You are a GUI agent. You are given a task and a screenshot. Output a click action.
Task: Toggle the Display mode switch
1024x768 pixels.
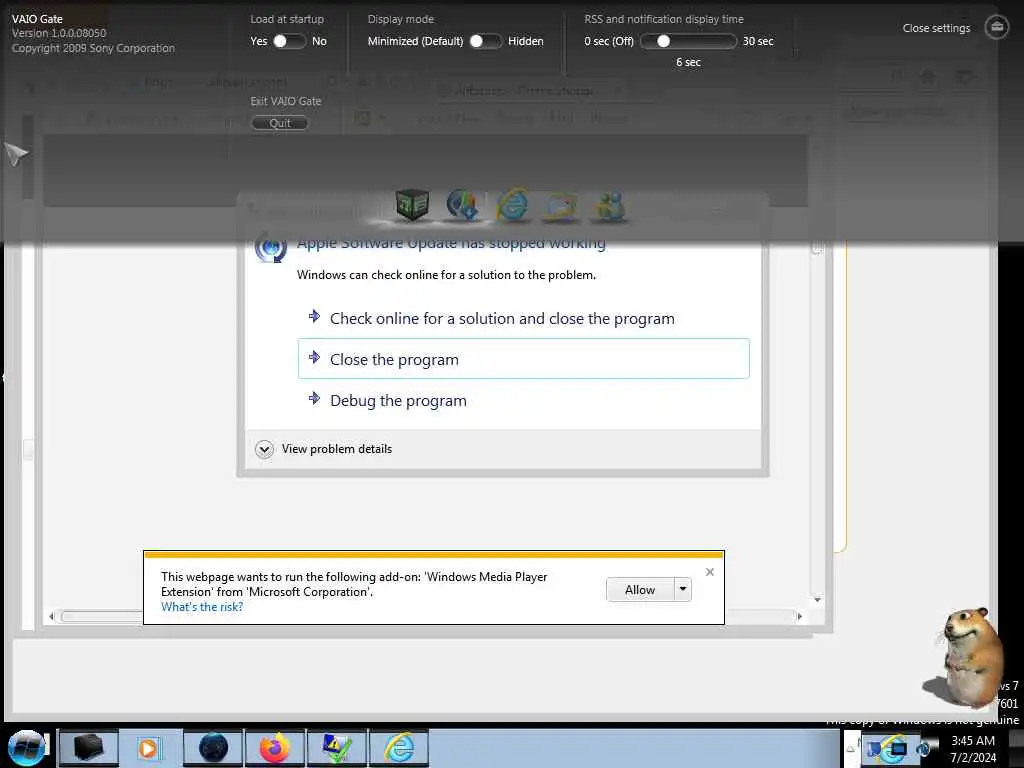(485, 41)
